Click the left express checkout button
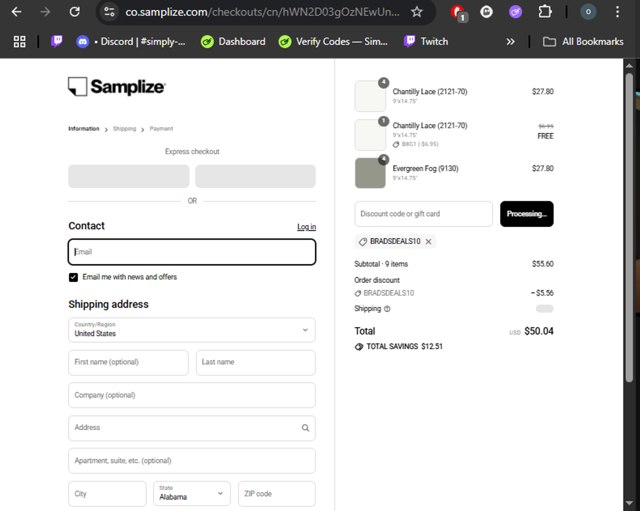The height and width of the screenshot is (511, 640). click(129, 176)
